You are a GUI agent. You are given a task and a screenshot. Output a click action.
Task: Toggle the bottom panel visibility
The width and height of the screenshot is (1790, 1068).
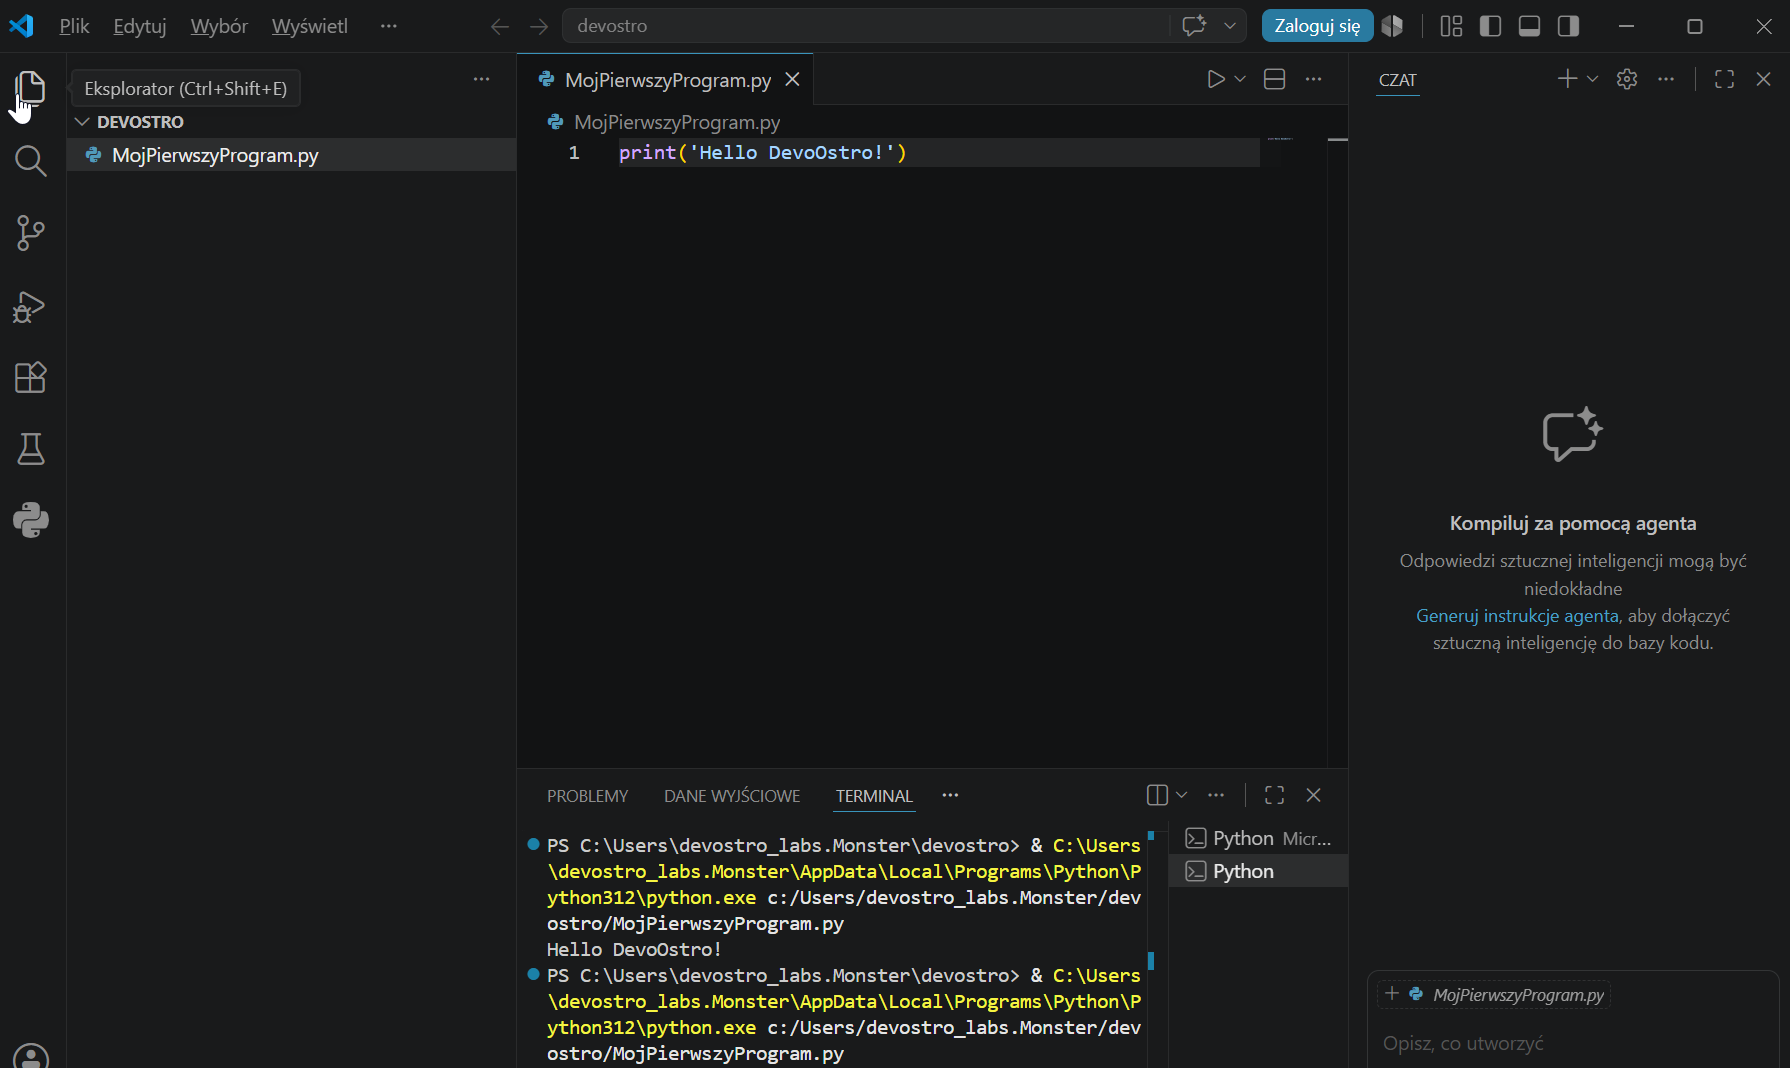click(1529, 26)
